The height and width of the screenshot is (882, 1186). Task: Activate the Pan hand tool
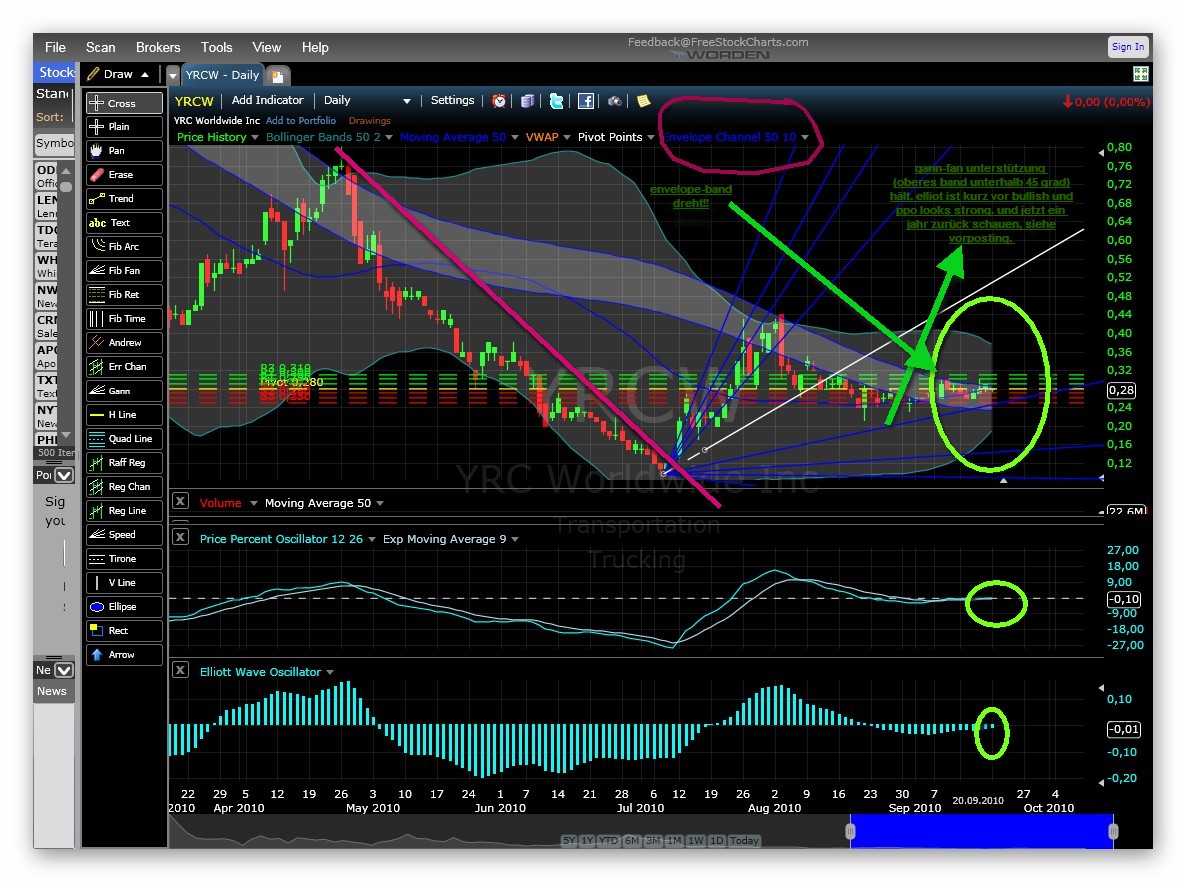[124, 151]
